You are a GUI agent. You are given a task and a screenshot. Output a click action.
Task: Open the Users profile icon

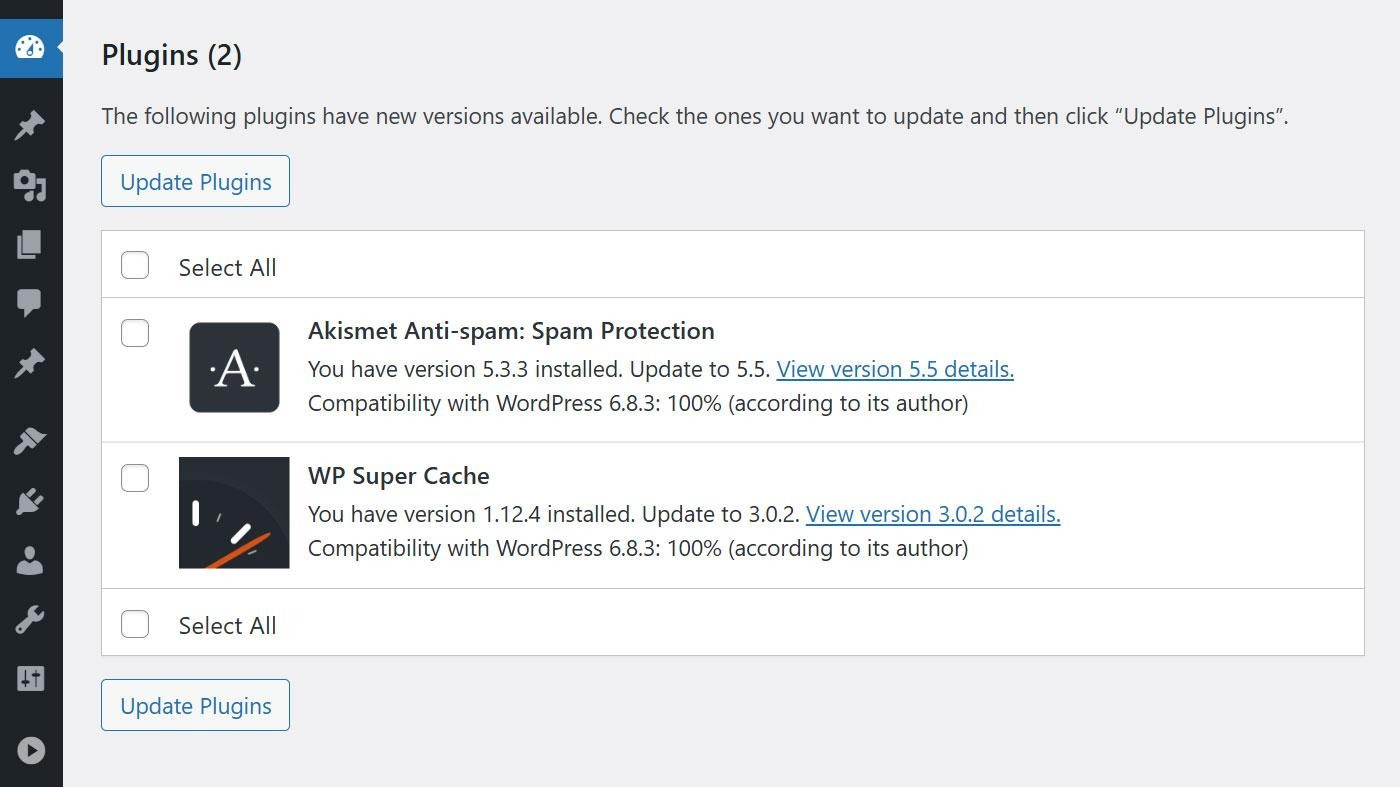[30, 561]
